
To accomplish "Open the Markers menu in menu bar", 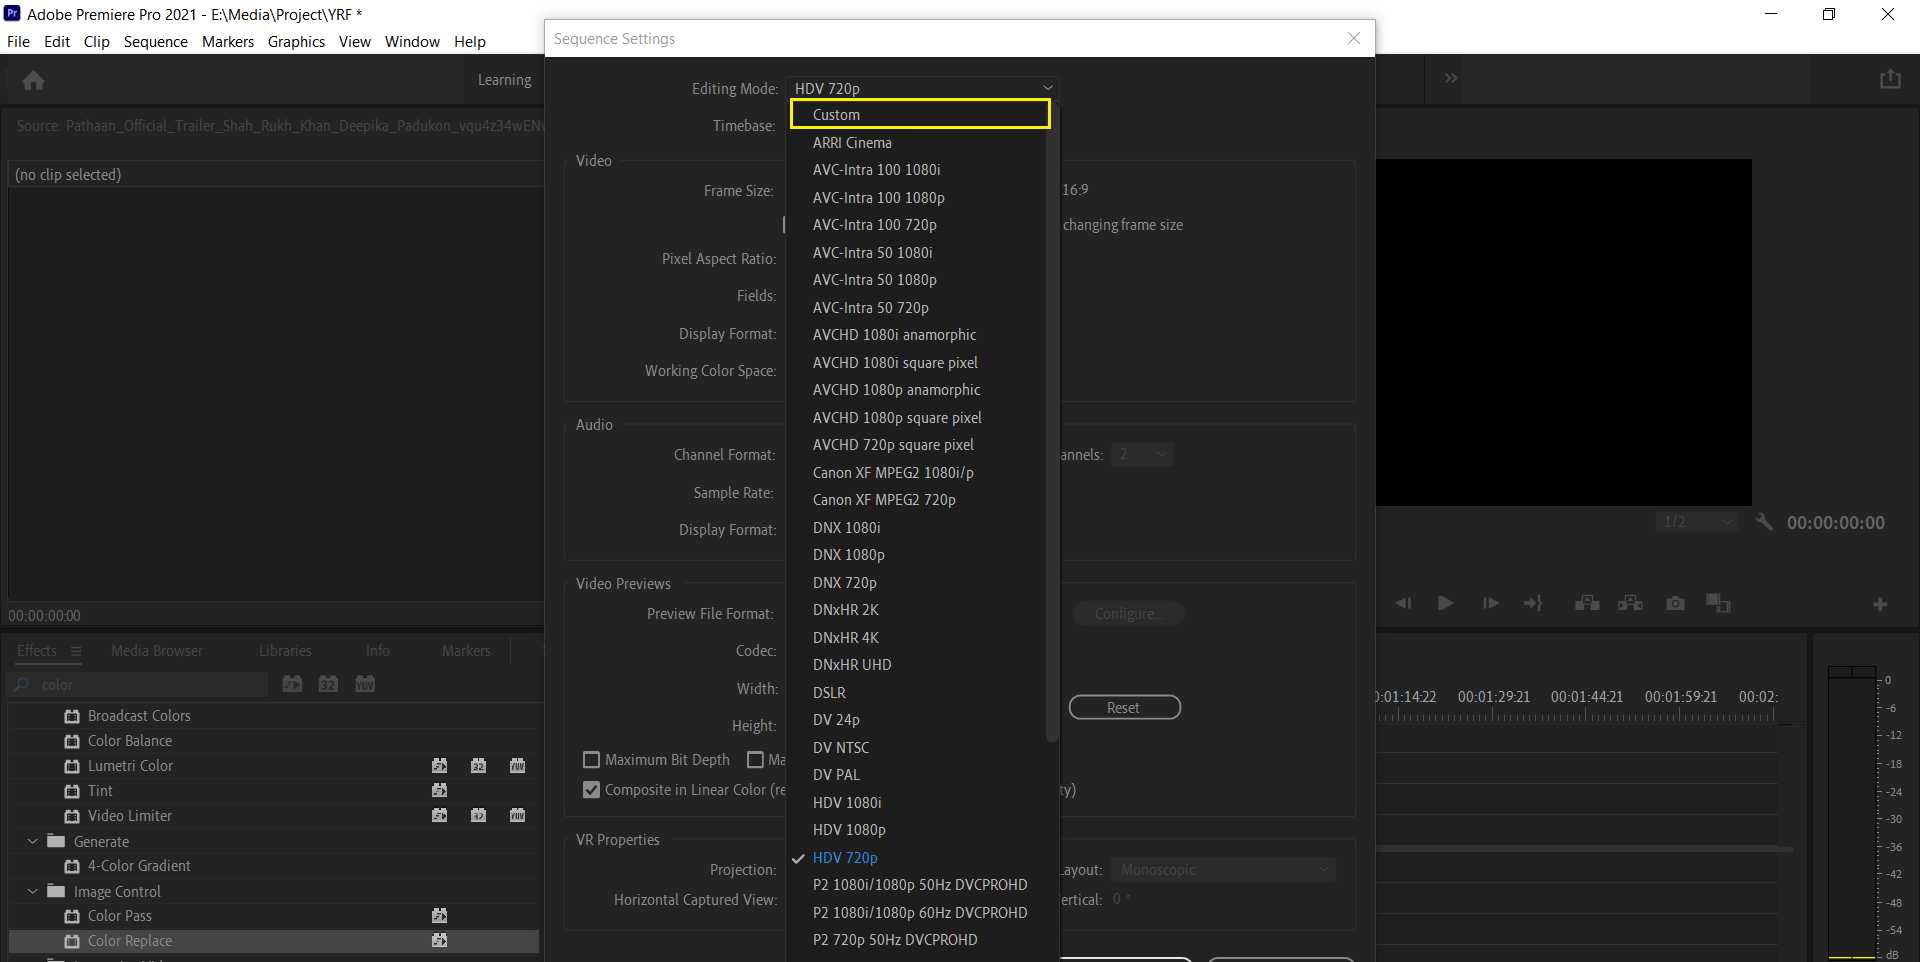I will [x=228, y=41].
